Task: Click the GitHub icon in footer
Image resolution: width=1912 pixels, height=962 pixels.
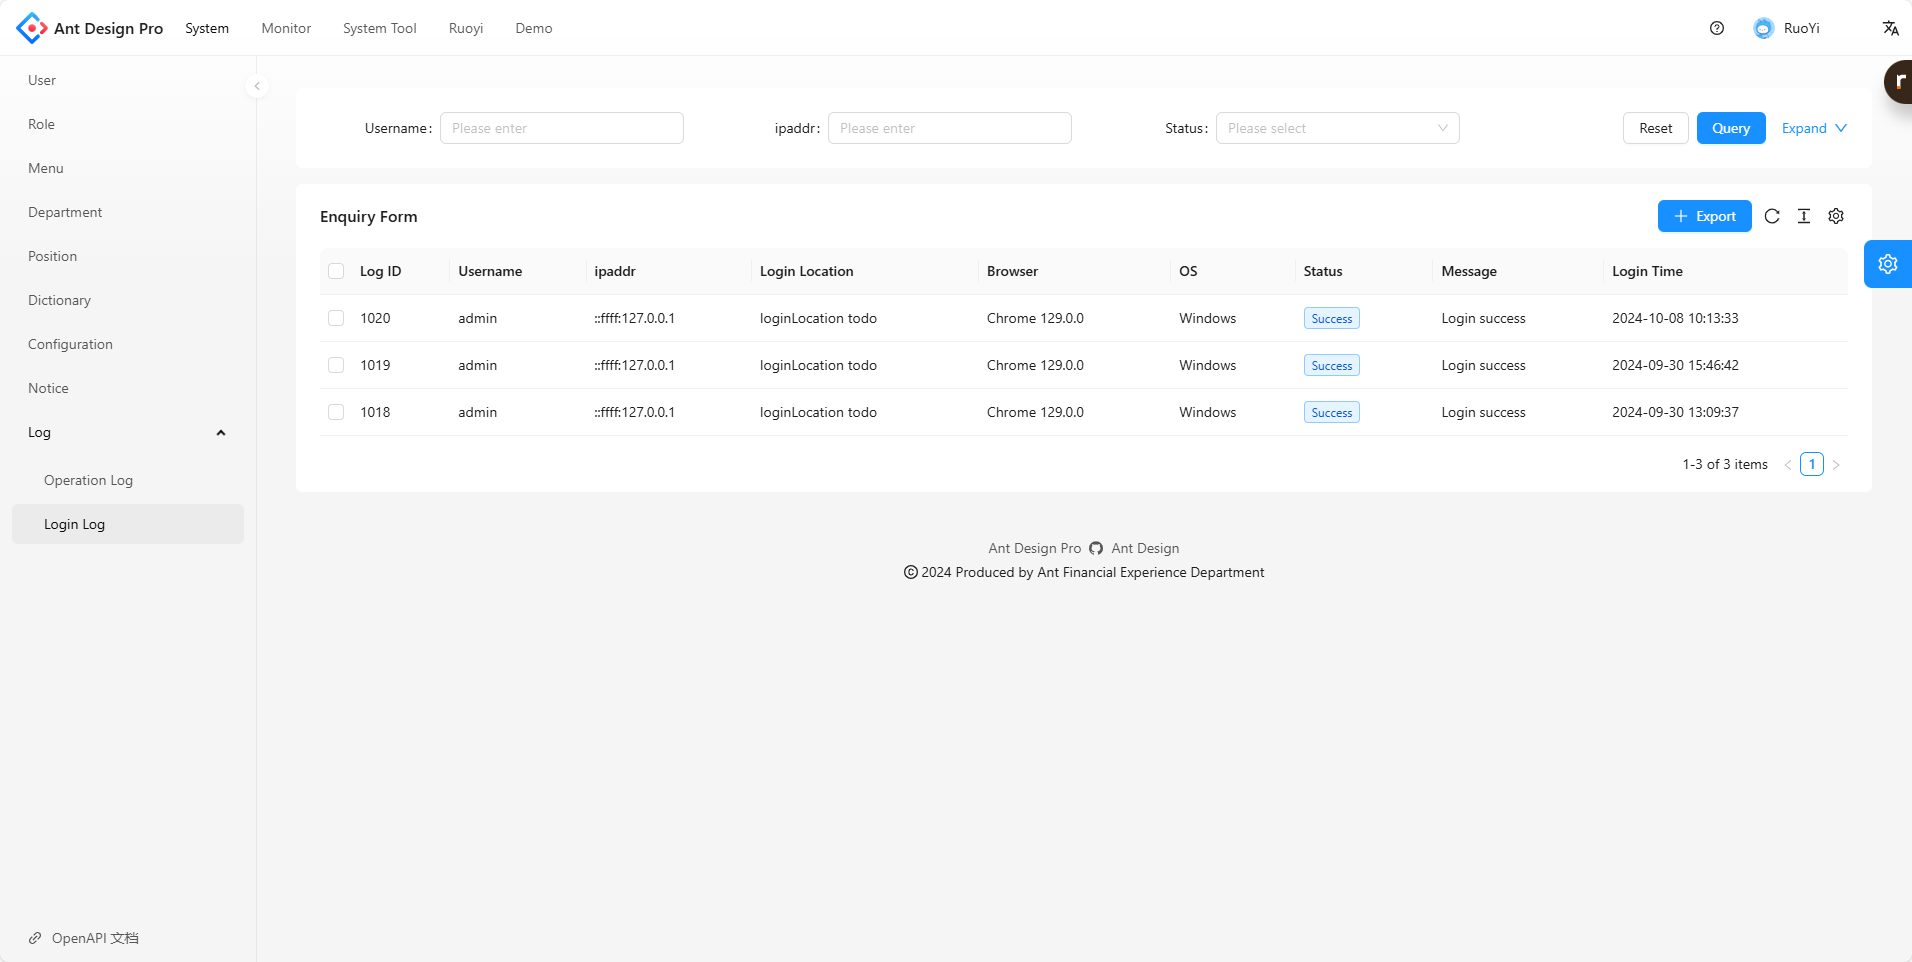Action: point(1096,548)
